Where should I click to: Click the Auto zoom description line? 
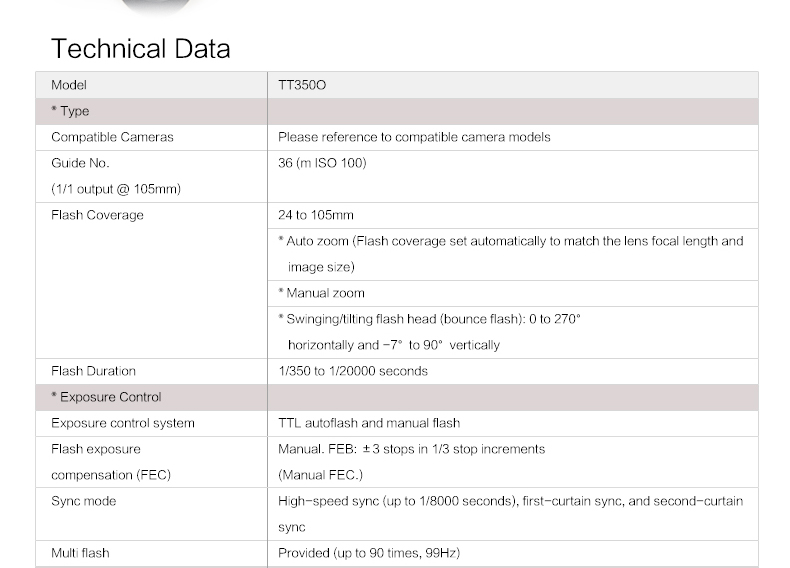tap(510, 241)
